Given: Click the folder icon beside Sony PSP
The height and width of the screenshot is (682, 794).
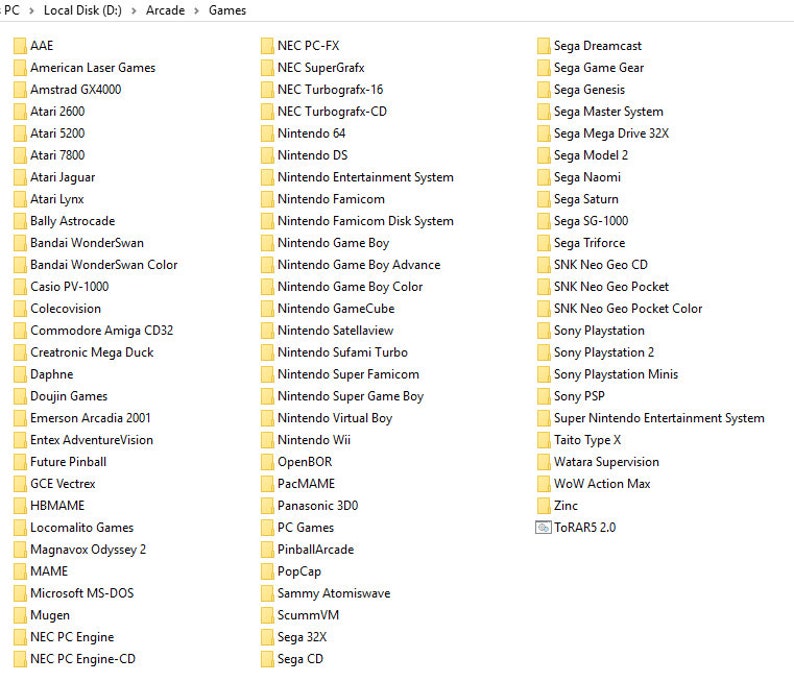Looking at the screenshot, I should (543, 396).
